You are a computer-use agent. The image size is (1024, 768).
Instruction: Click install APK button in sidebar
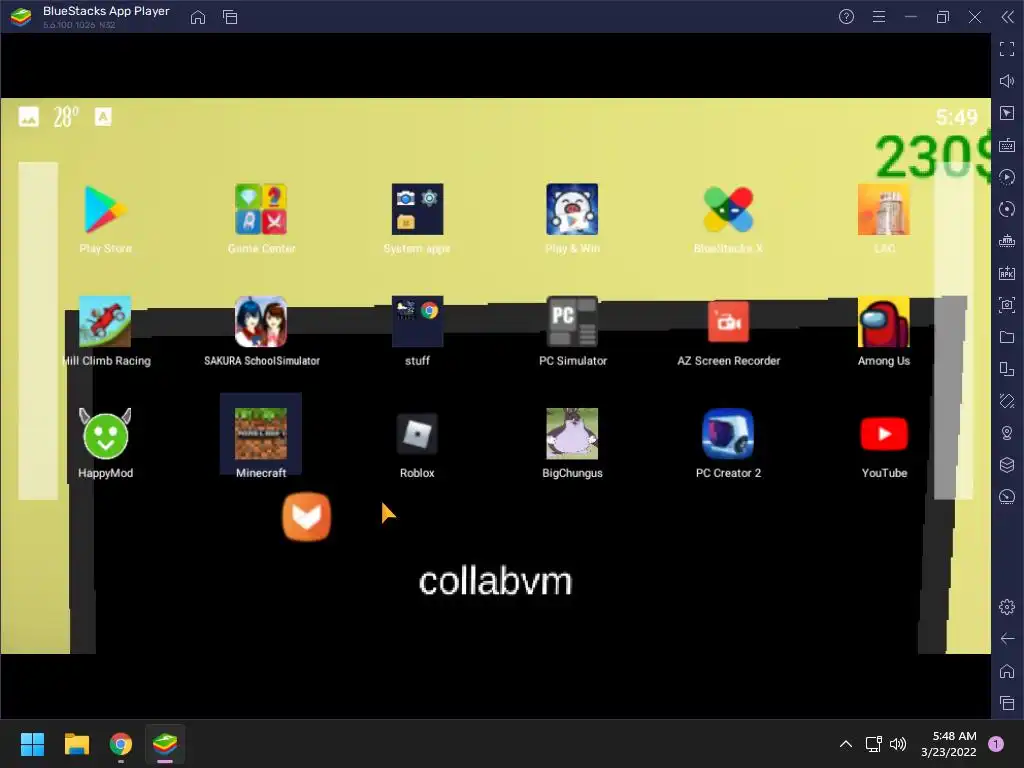[1007, 273]
